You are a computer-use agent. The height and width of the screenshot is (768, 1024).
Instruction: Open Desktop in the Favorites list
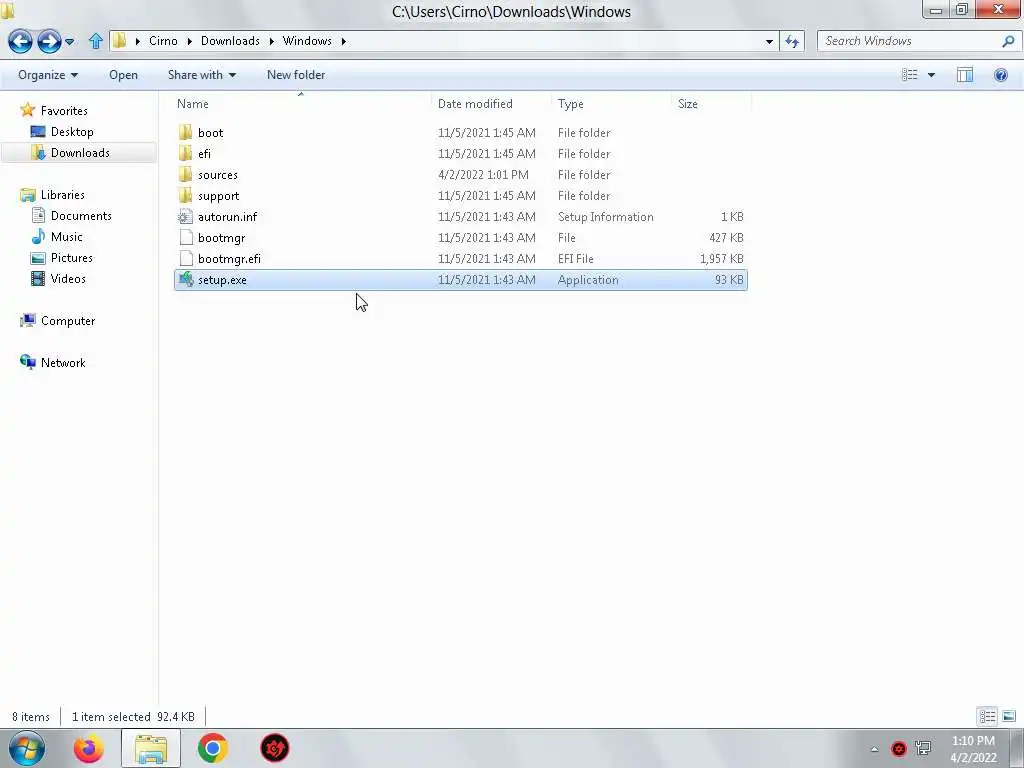pos(72,131)
